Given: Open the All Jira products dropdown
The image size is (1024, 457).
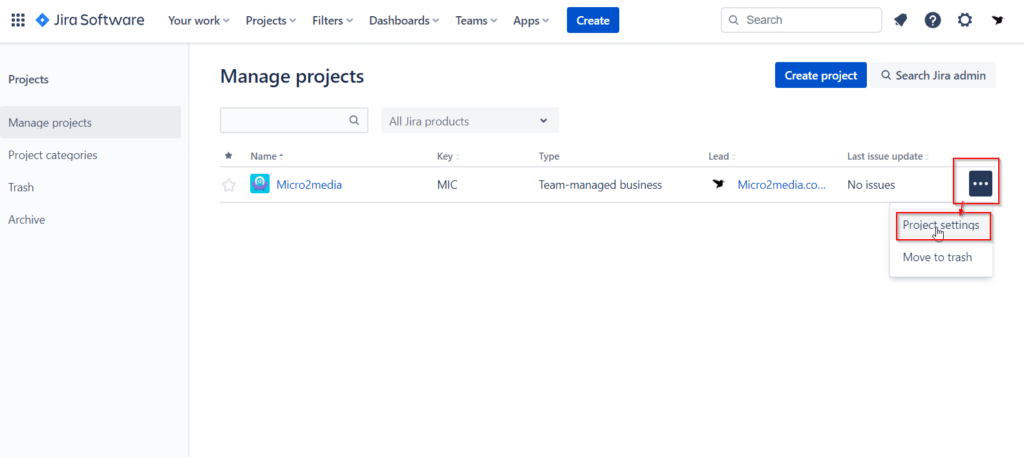Looking at the screenshot, I should coord(470,121).
